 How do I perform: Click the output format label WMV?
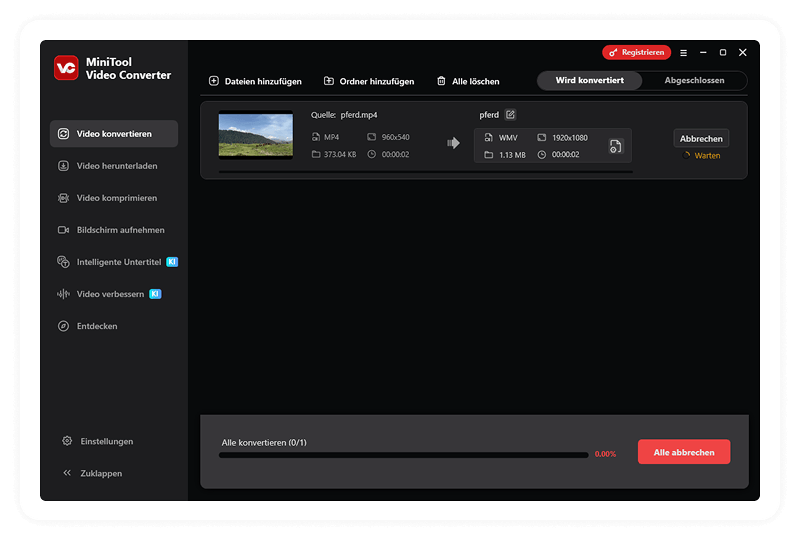point(508,138)
